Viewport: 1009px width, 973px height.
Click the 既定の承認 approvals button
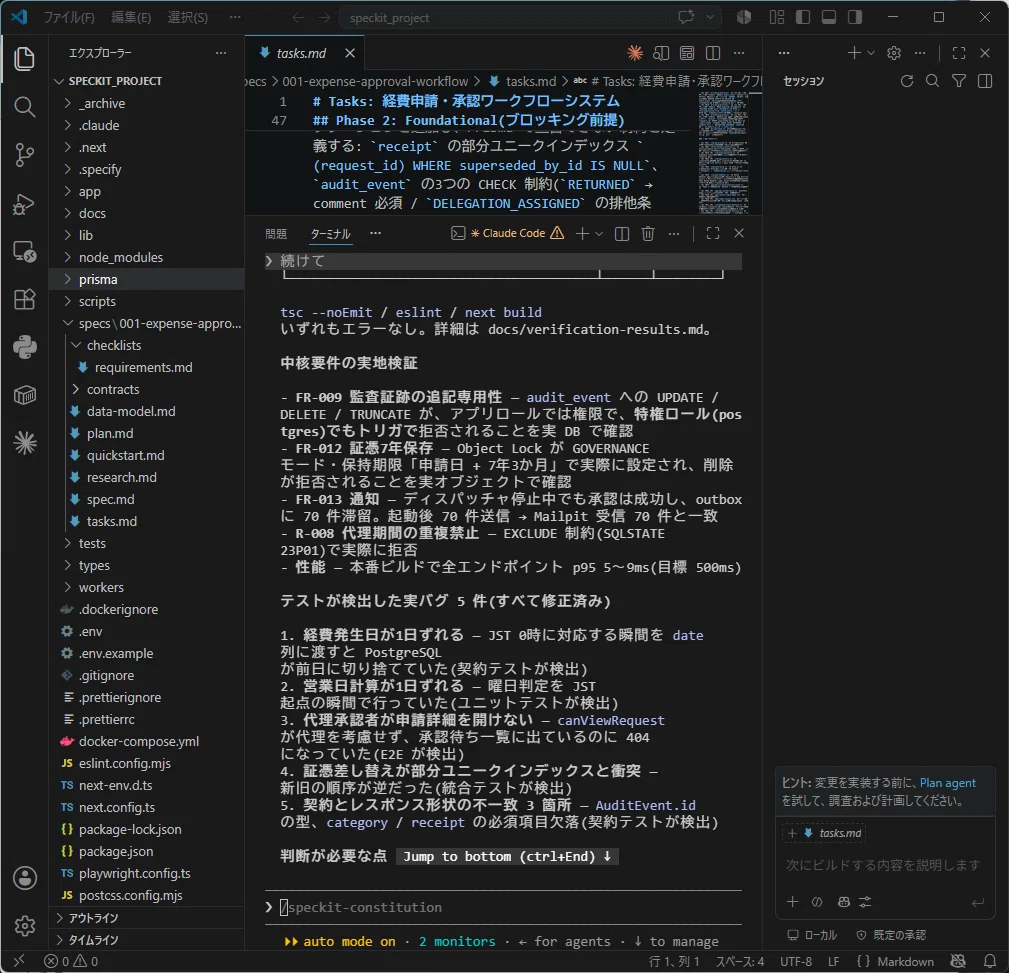(891, 935)
